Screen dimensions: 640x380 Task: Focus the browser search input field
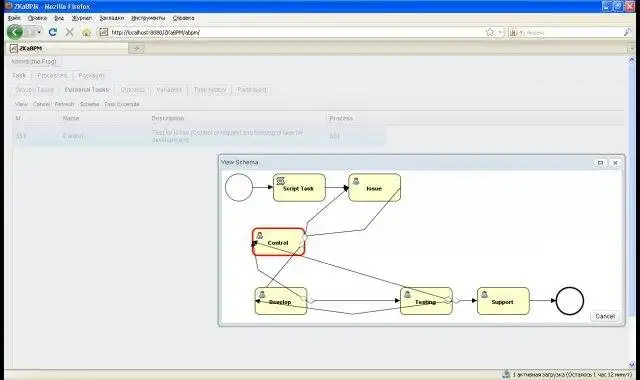point(570,32)
